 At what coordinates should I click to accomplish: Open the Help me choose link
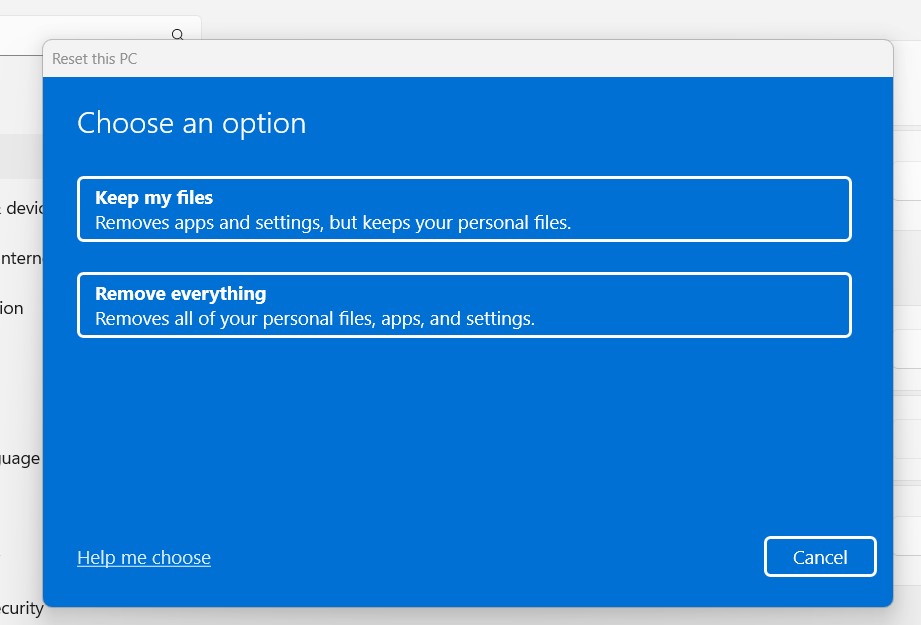tap(144, 558)
